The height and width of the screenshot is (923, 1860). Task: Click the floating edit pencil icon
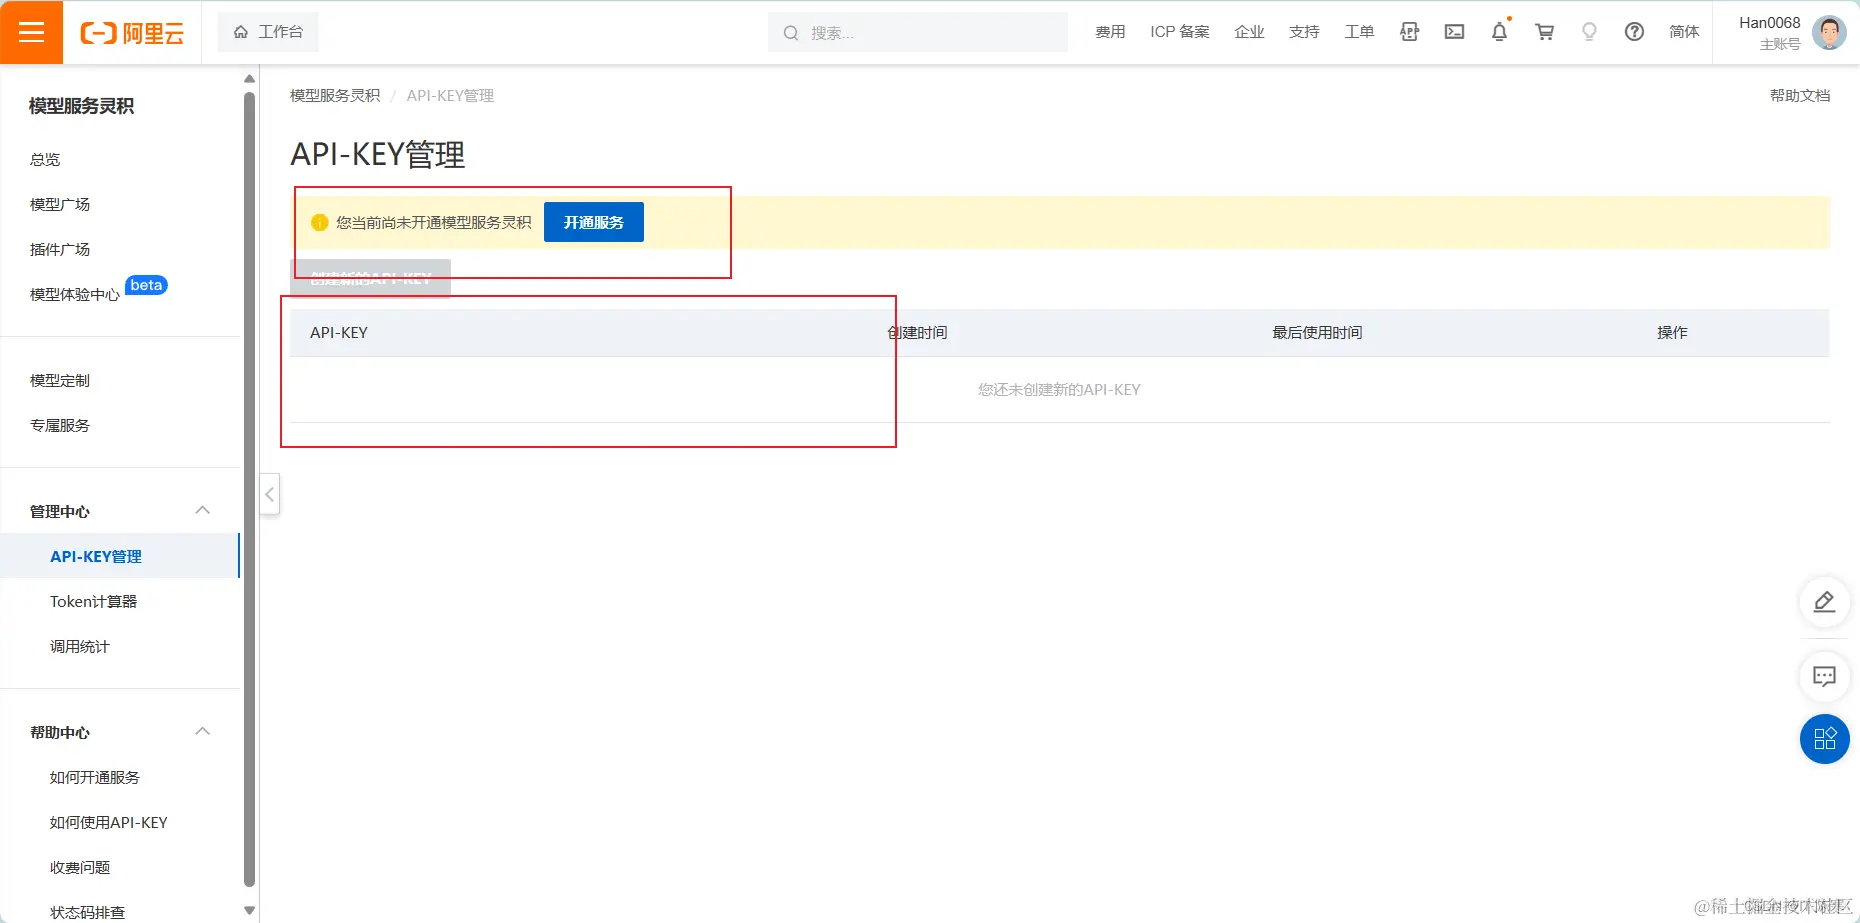click(1824, 602)
